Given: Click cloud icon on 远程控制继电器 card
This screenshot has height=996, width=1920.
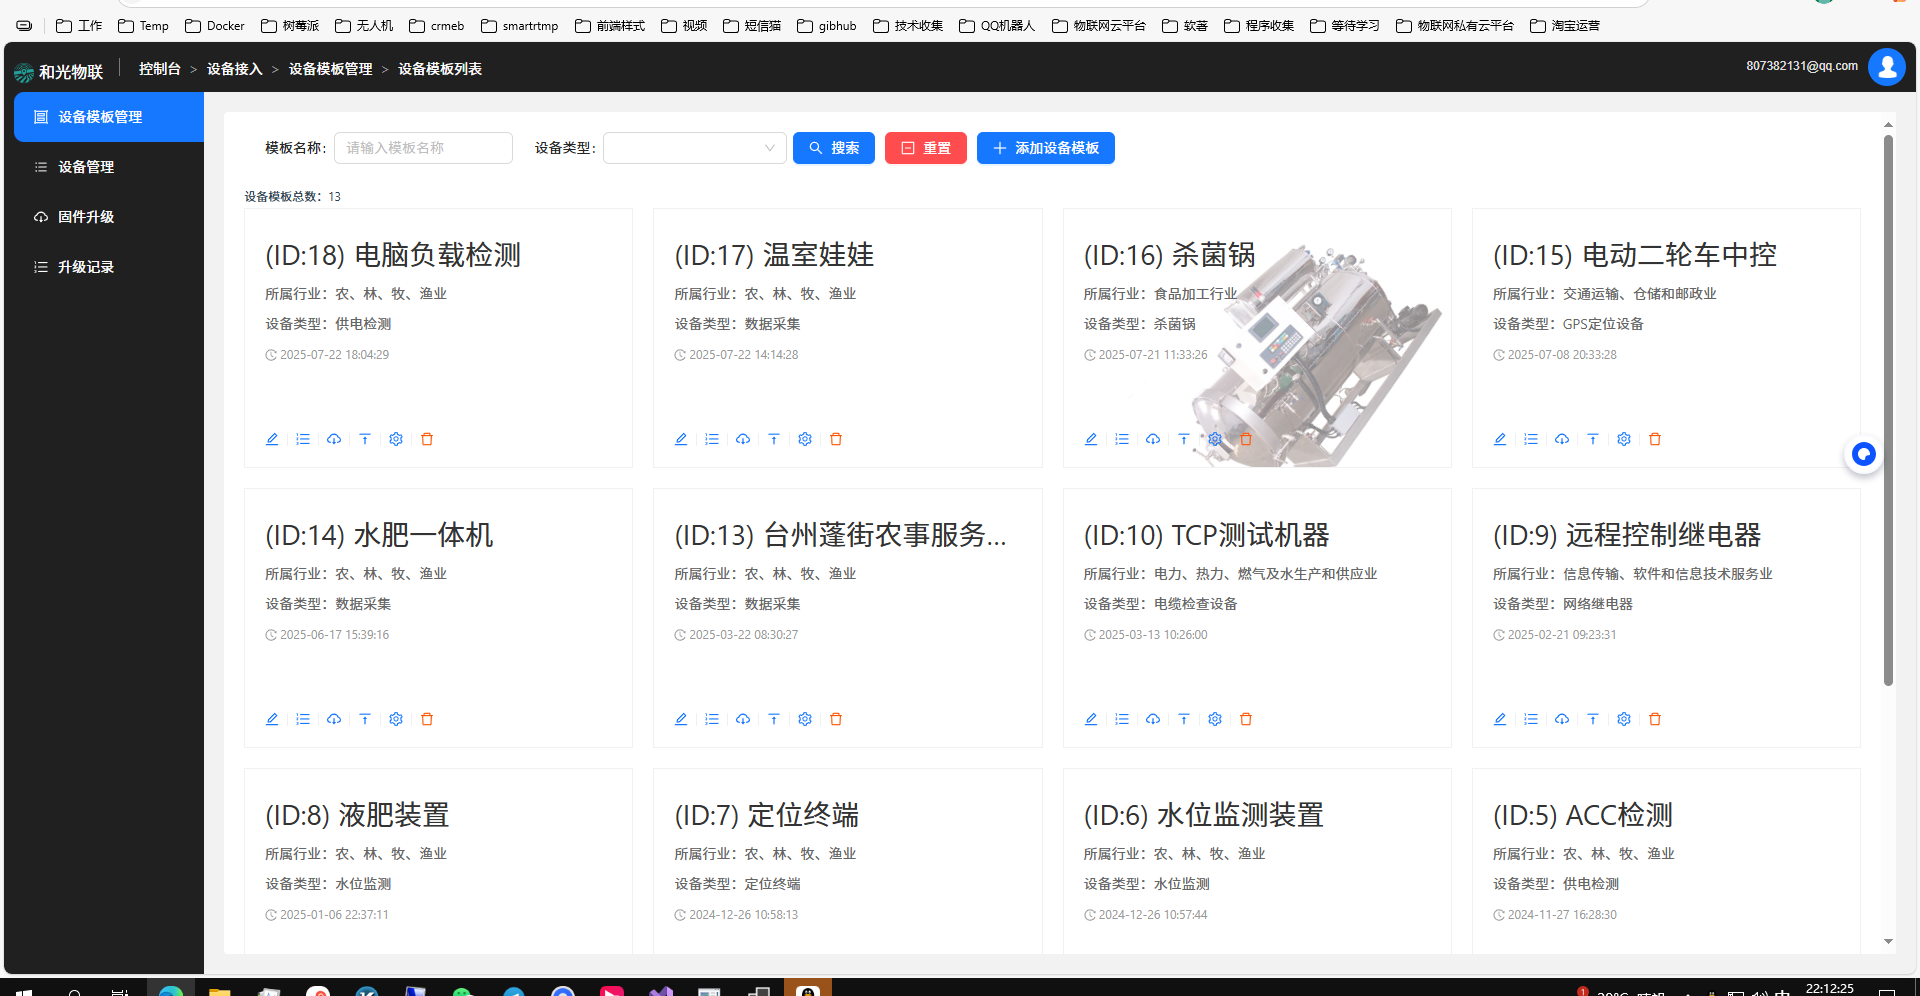Looking at the screenshot, I should pos(1562,719).
